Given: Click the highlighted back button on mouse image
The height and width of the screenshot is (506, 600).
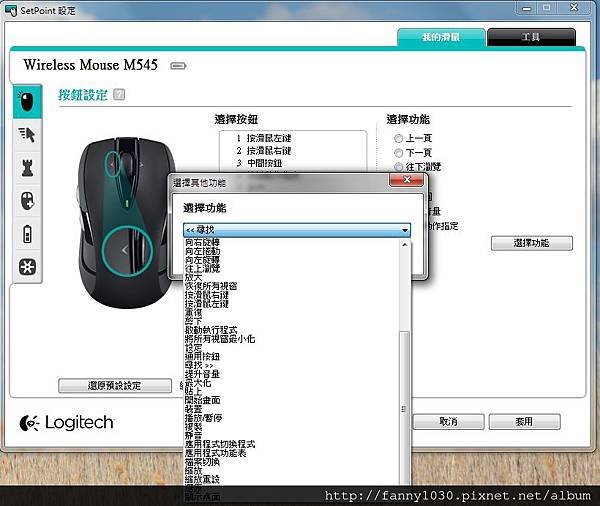Looking at the screenshot, I should coord(127,250).
